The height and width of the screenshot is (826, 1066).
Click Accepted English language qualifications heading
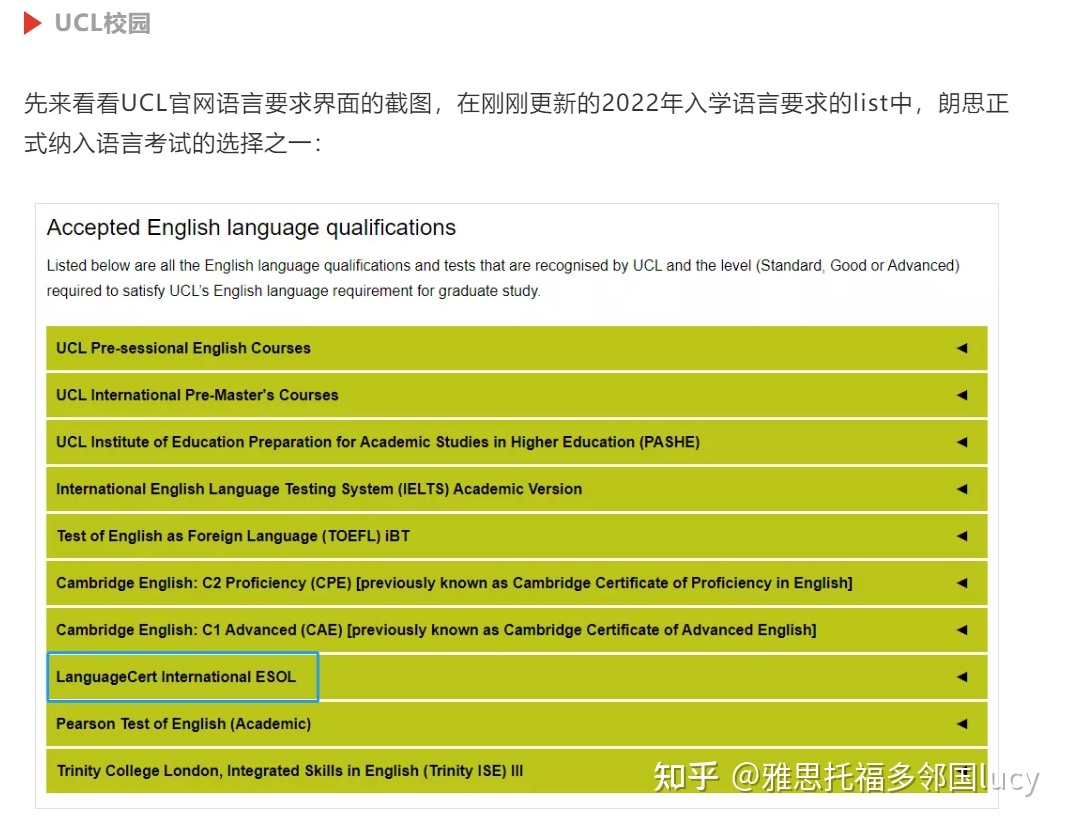tap(251, 227)
